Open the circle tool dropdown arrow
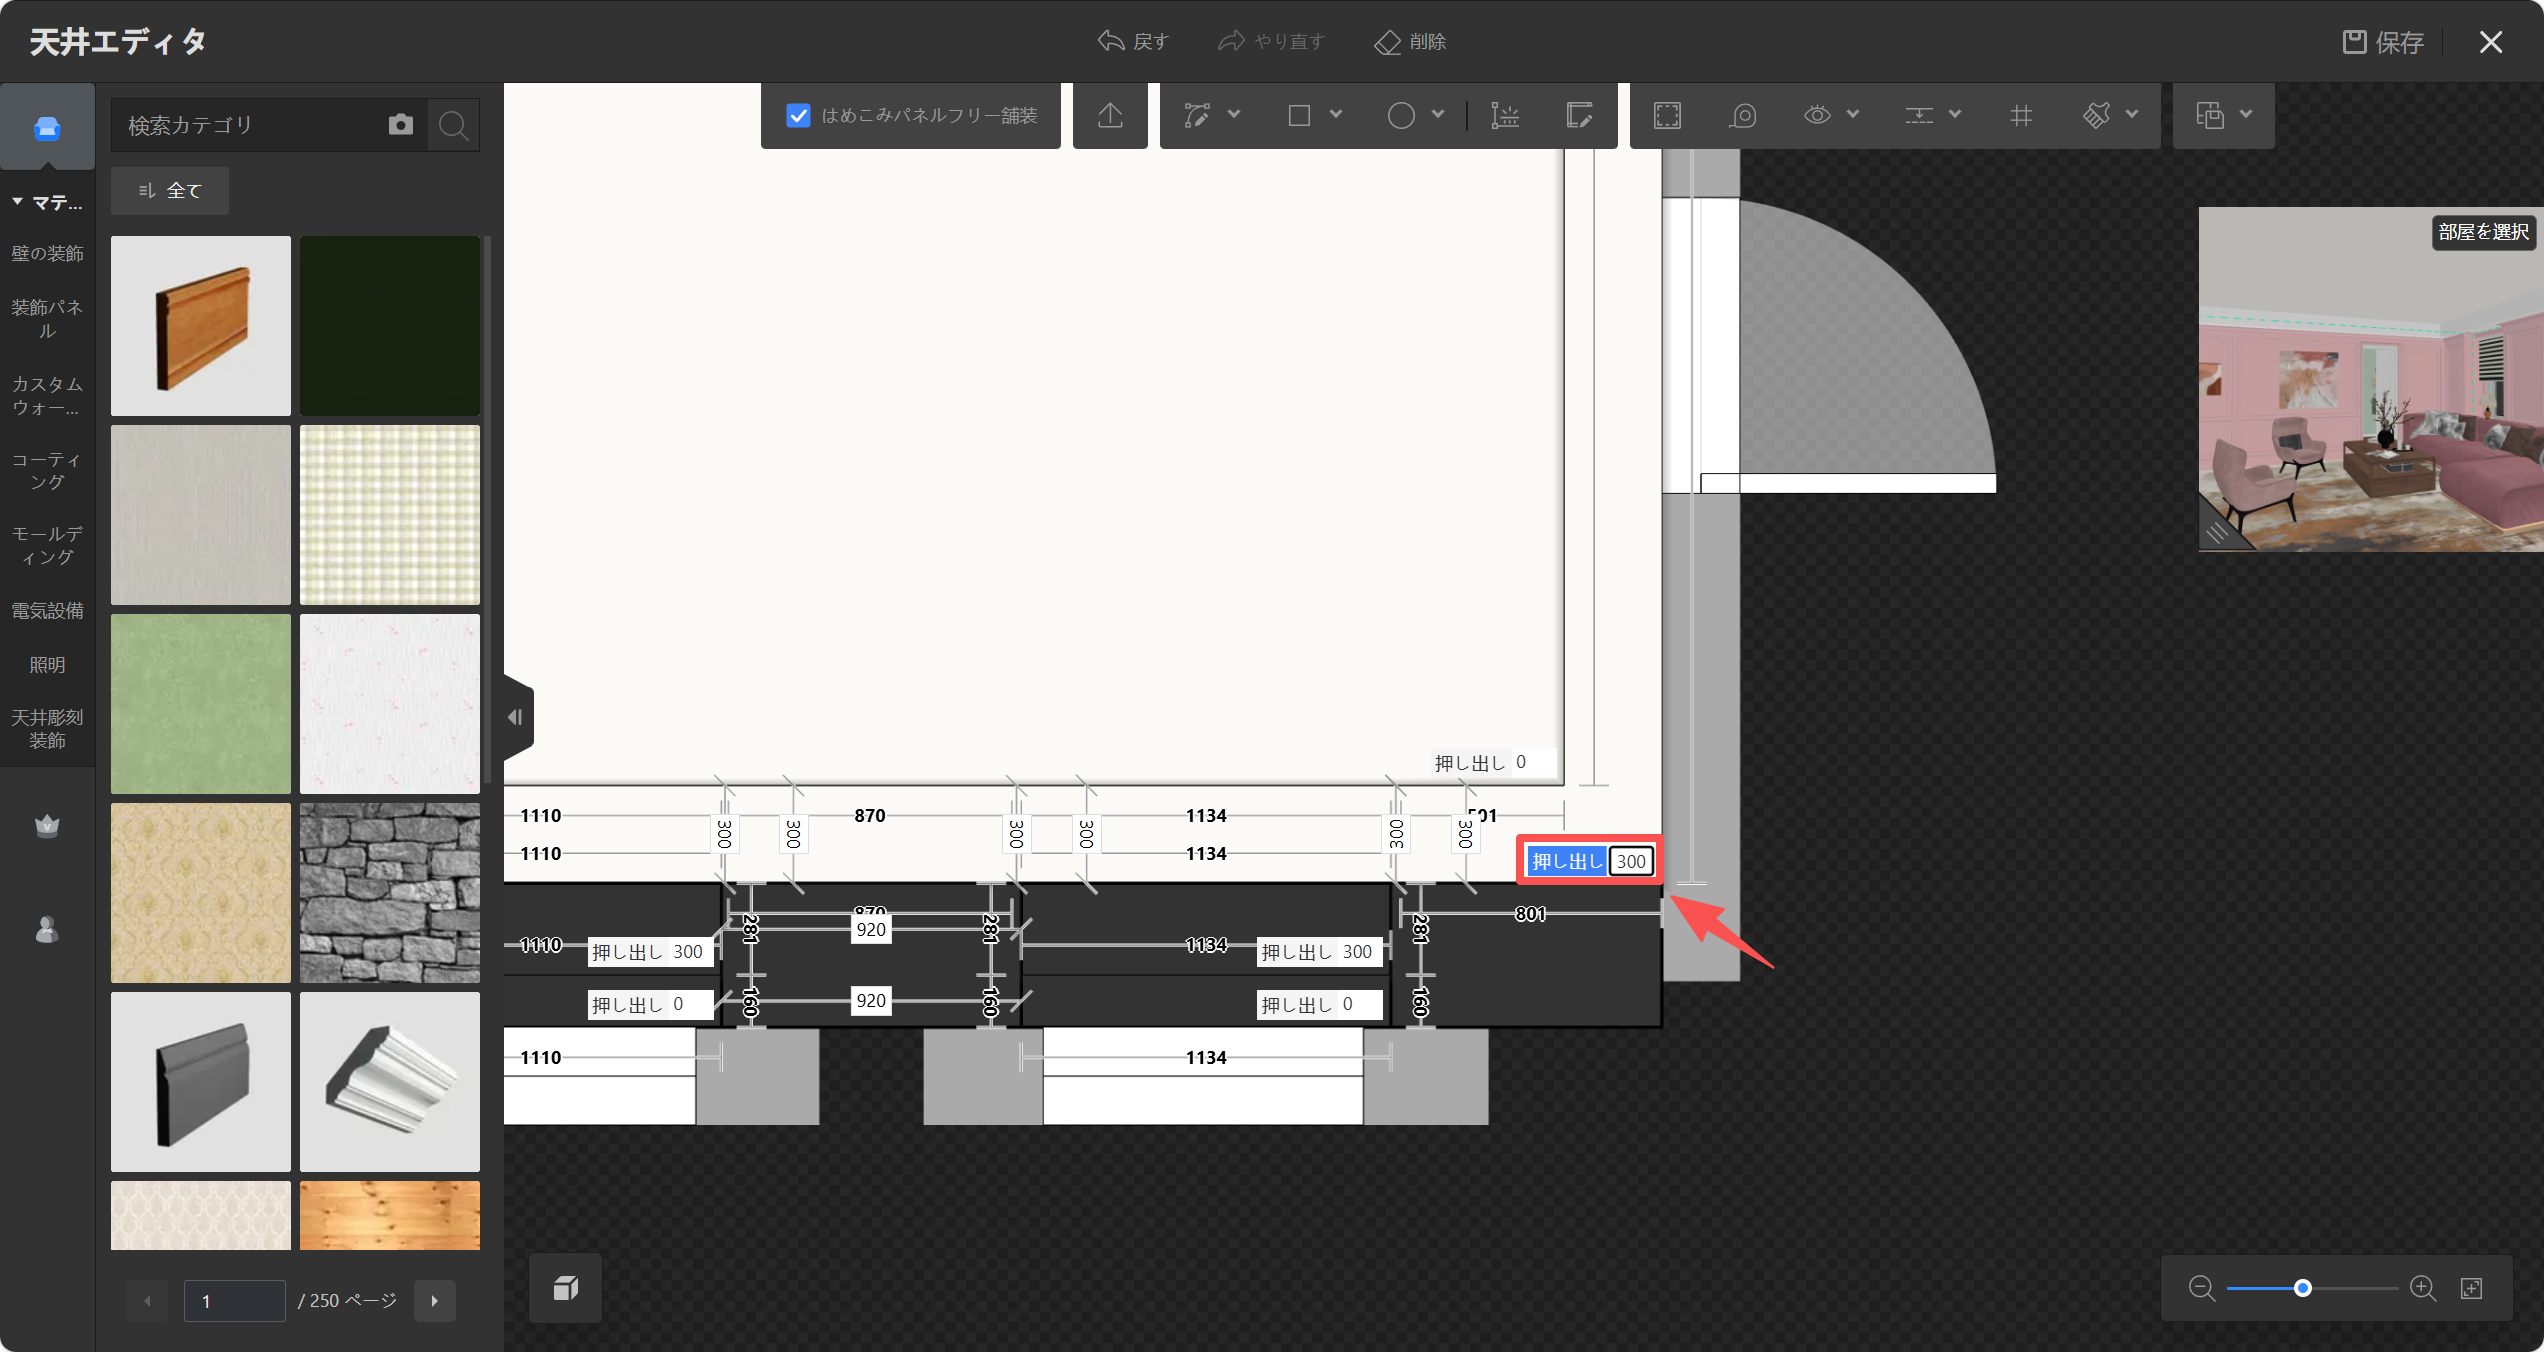Image resolution: width=2544 pixels, height=1352 pixels. [x=1438, y=115]
